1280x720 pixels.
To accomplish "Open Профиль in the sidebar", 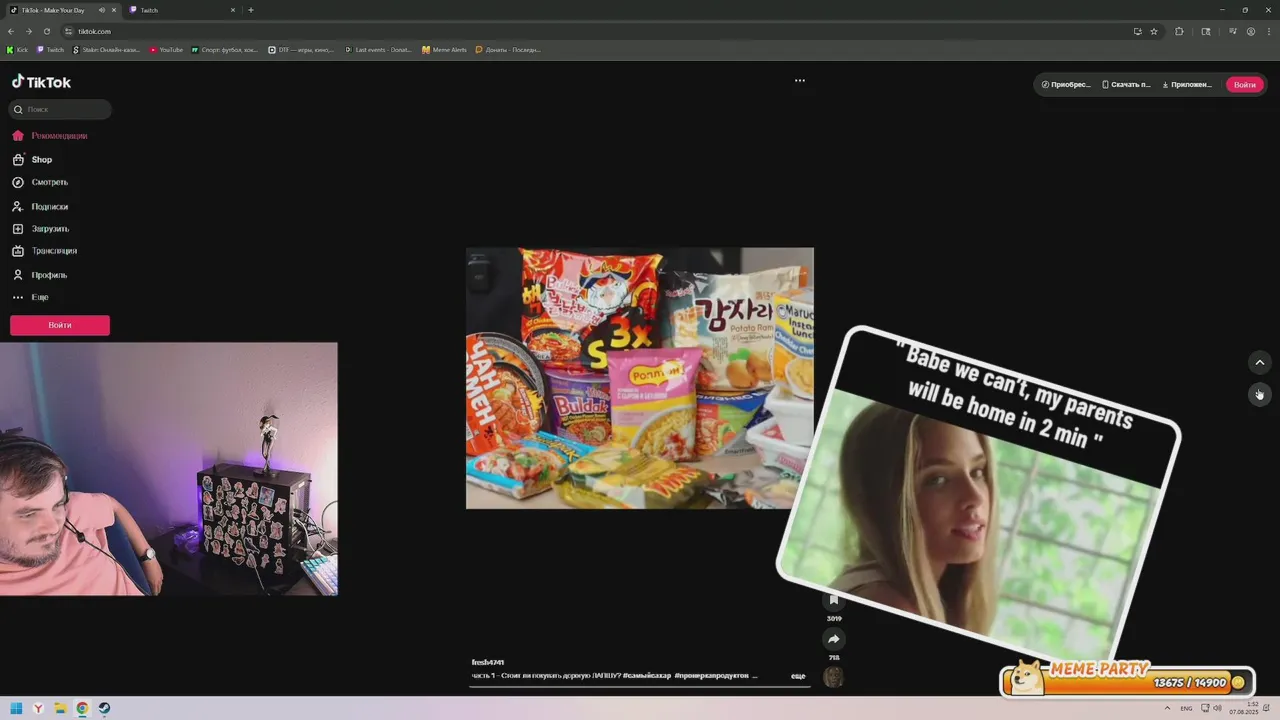I will (x=40, y=275).
